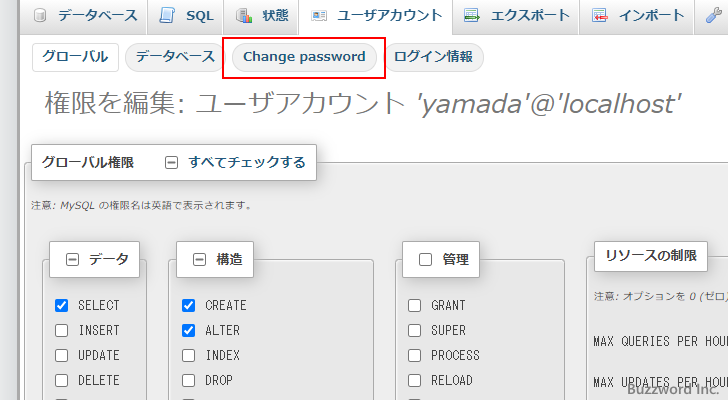Check the UPDATE privilege
The image size is (728, 400).
click(61, 355)
